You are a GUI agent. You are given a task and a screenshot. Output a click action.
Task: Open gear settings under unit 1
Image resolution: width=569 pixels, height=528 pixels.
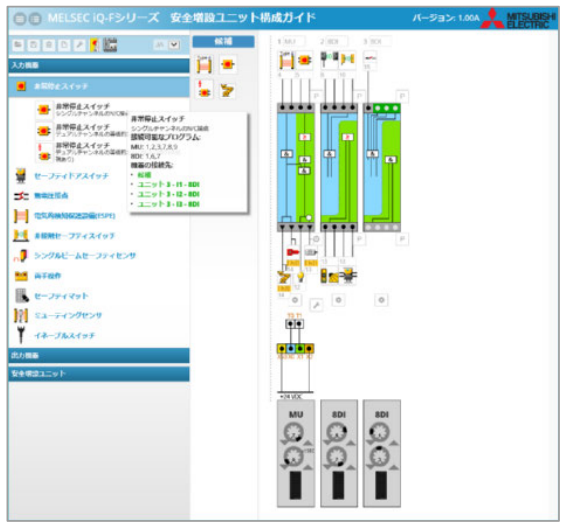[295, 300]
